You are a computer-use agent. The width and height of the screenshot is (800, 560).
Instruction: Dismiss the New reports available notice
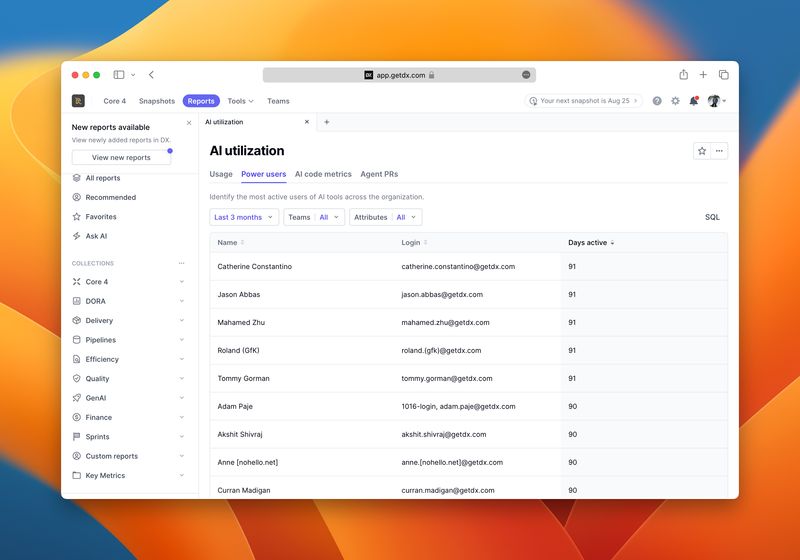189,123
